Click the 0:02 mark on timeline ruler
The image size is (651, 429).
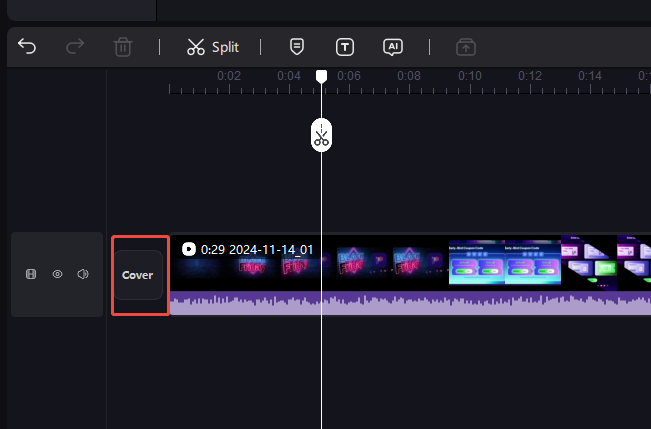pos(229,76)
